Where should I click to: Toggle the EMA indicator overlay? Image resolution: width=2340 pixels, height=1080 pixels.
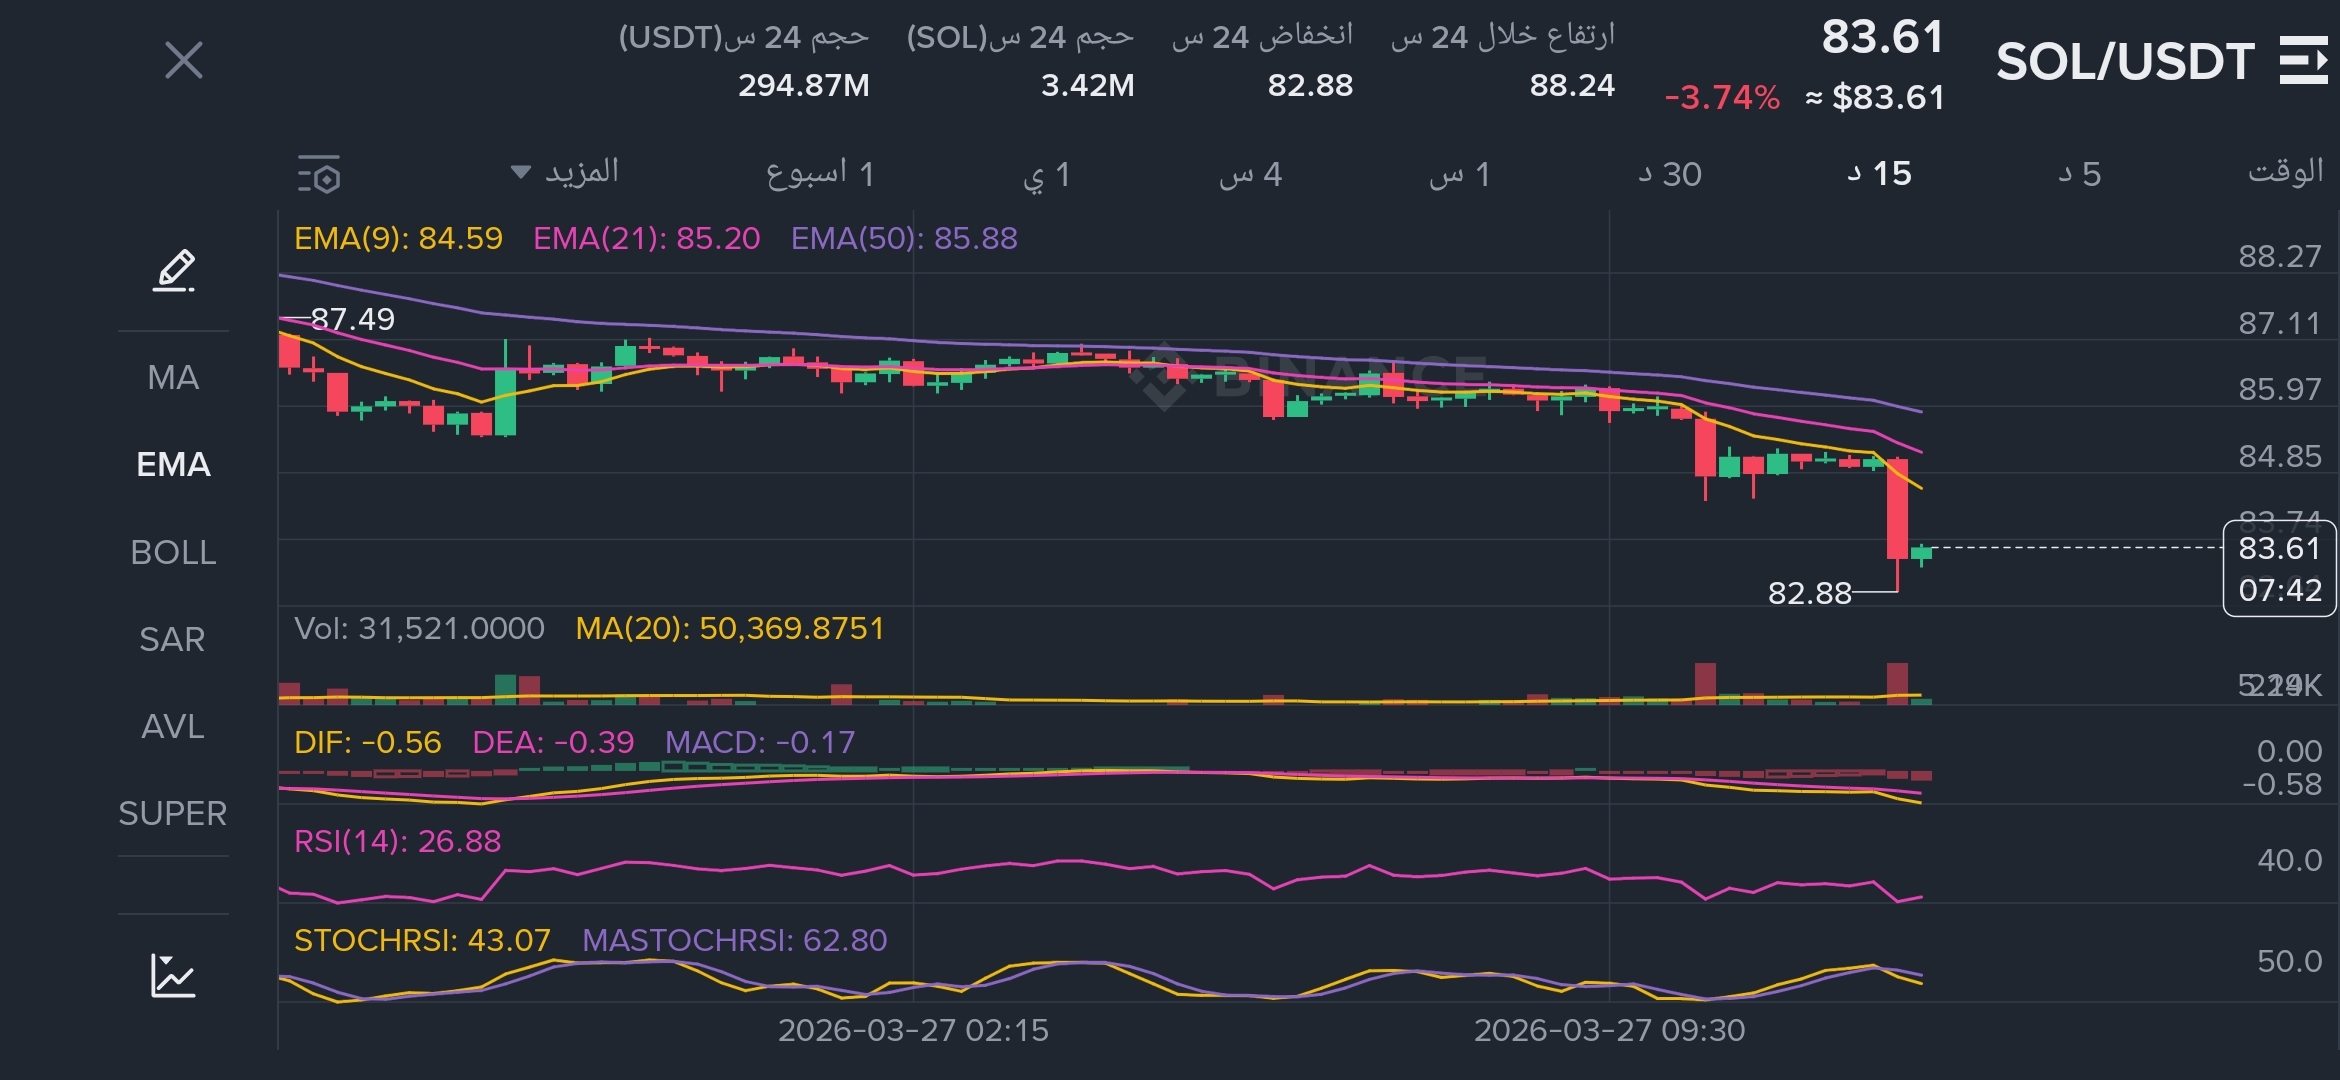173,465
